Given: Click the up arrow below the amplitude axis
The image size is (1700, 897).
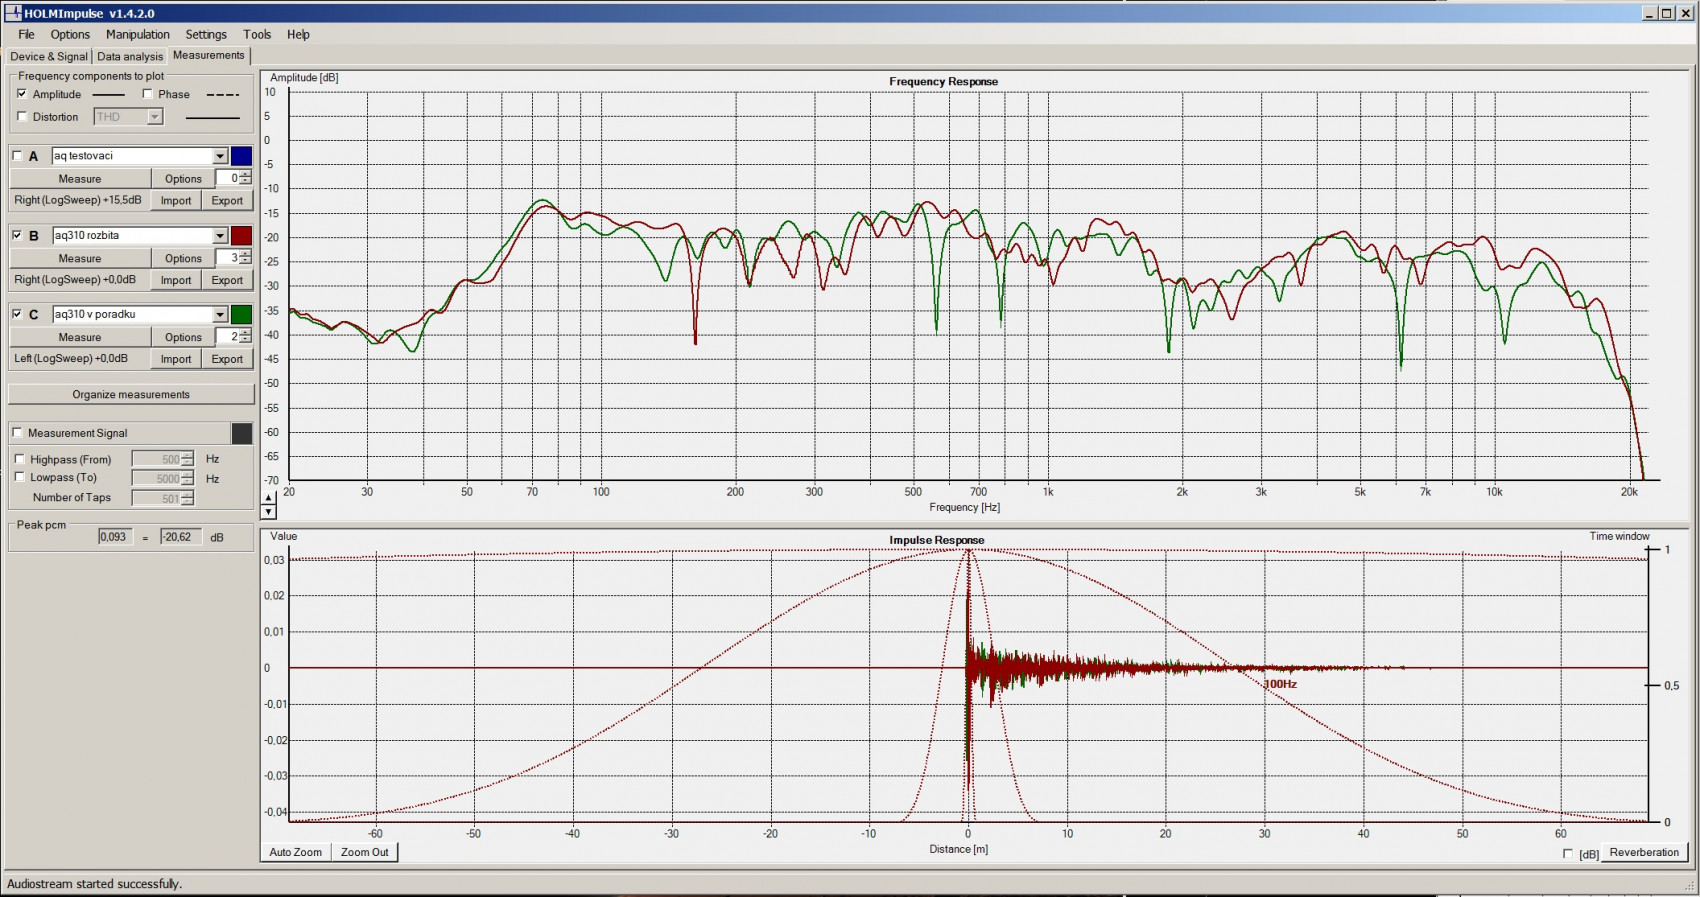Looking at the screenshot, I should coord(268,498).
